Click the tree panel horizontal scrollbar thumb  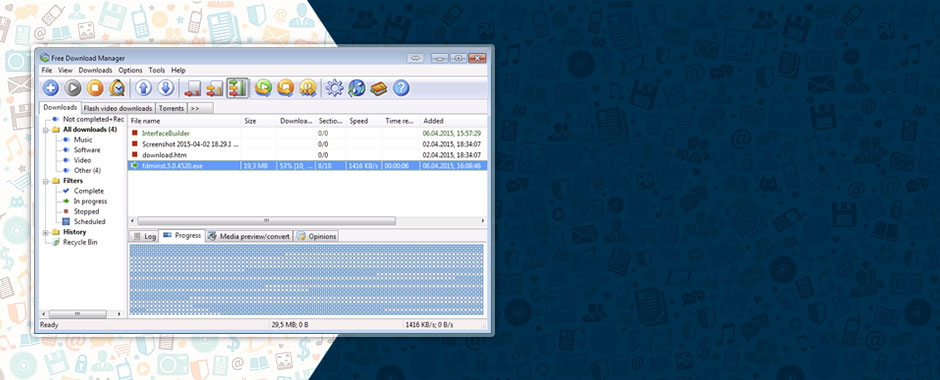(x=77, y=314)
